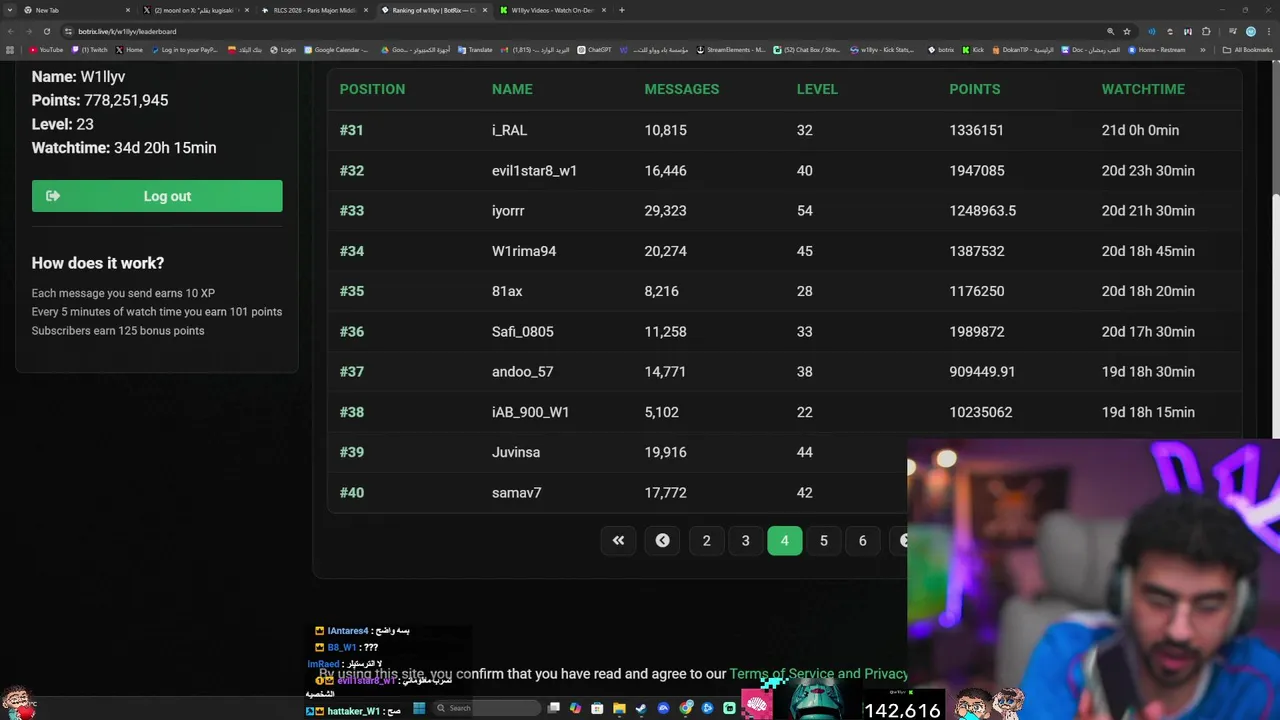The width and height of the screenshot is (1280, 720).
Task: Go forward with browser forward arrow
Action: click(28, 31)
